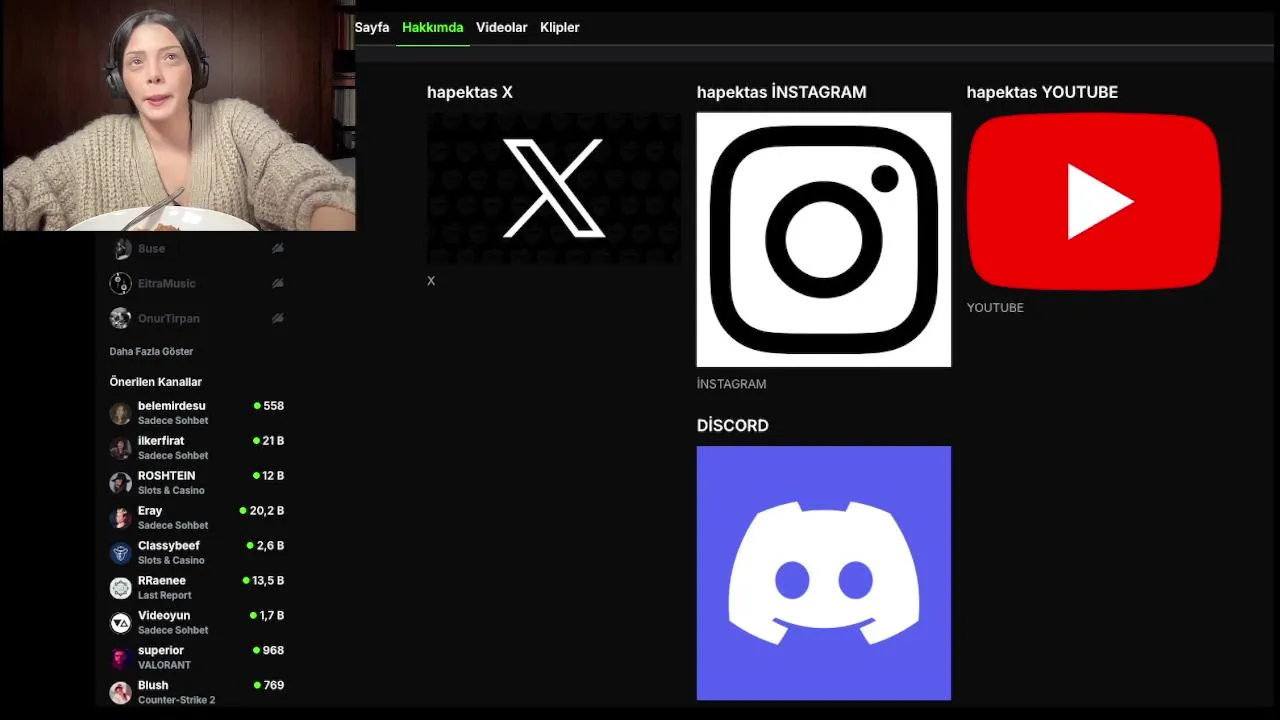Open the Discord logo panel

(x=824, y=573)
